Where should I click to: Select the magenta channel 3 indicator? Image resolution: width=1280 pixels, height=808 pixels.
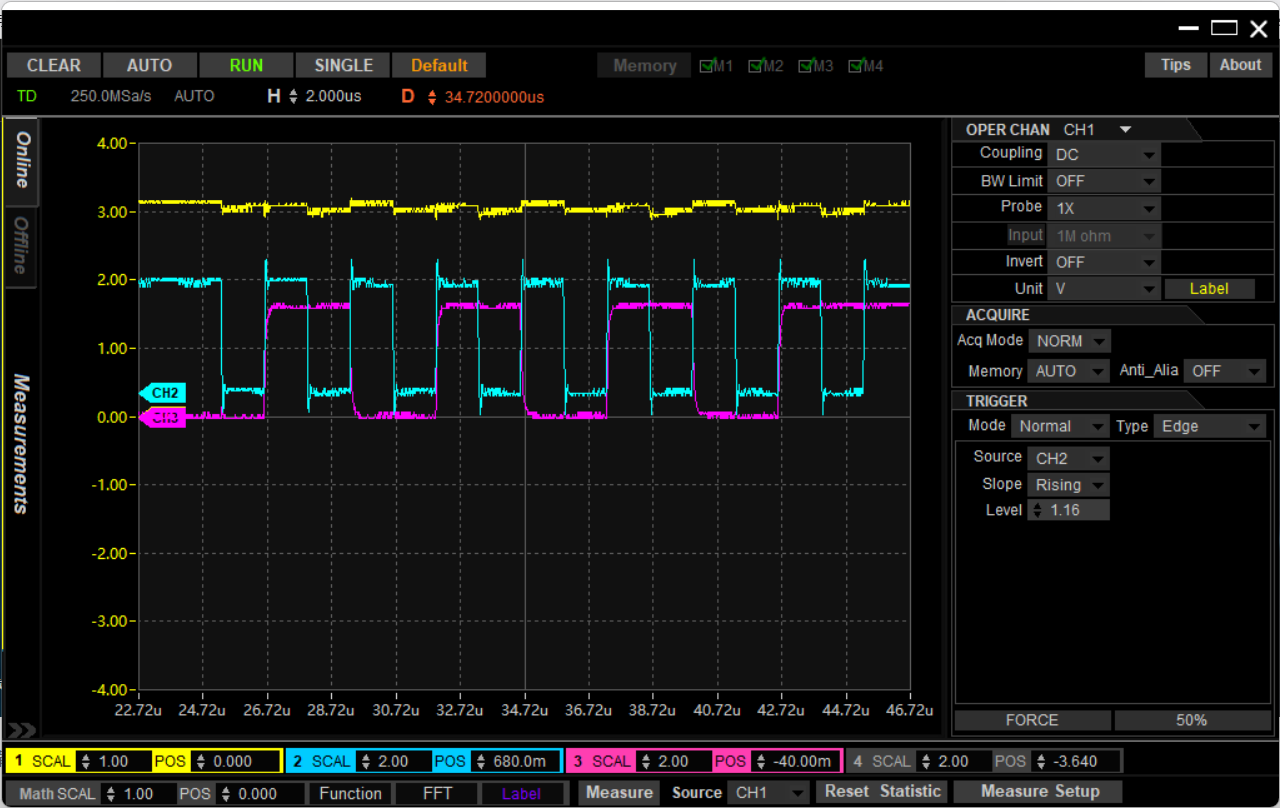[578, 761]
